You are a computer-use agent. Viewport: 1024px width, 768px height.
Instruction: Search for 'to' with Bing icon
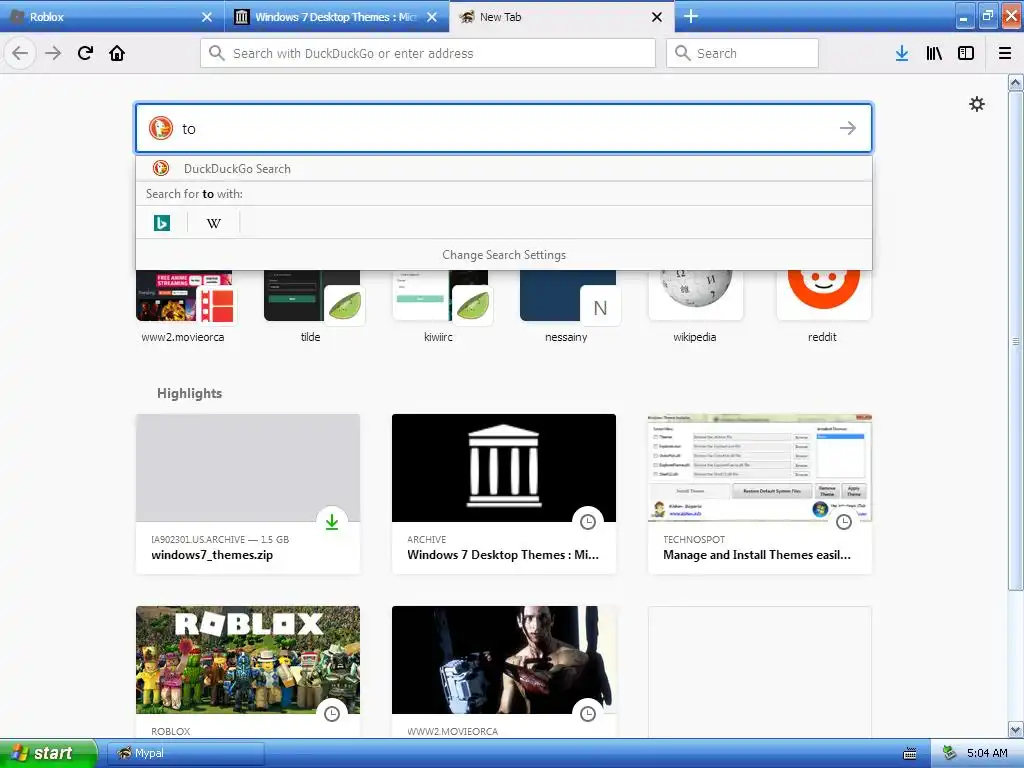[162, 223]
